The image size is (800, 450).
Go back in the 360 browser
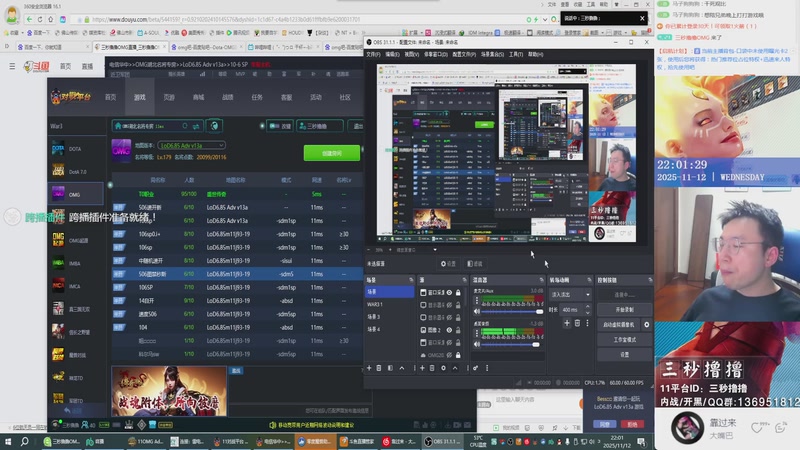(29, 19)
